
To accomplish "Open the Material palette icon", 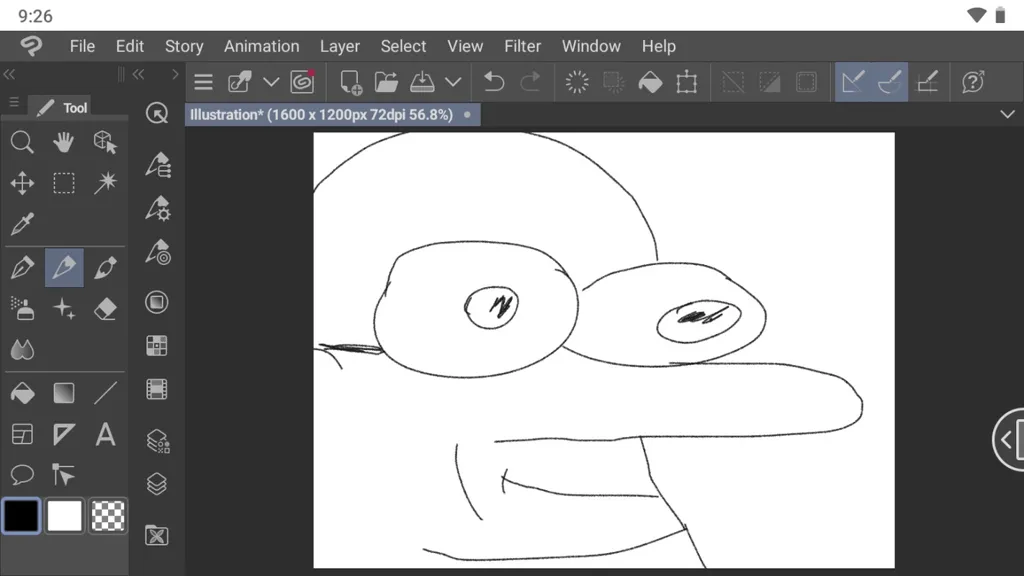I will (157, 536).
